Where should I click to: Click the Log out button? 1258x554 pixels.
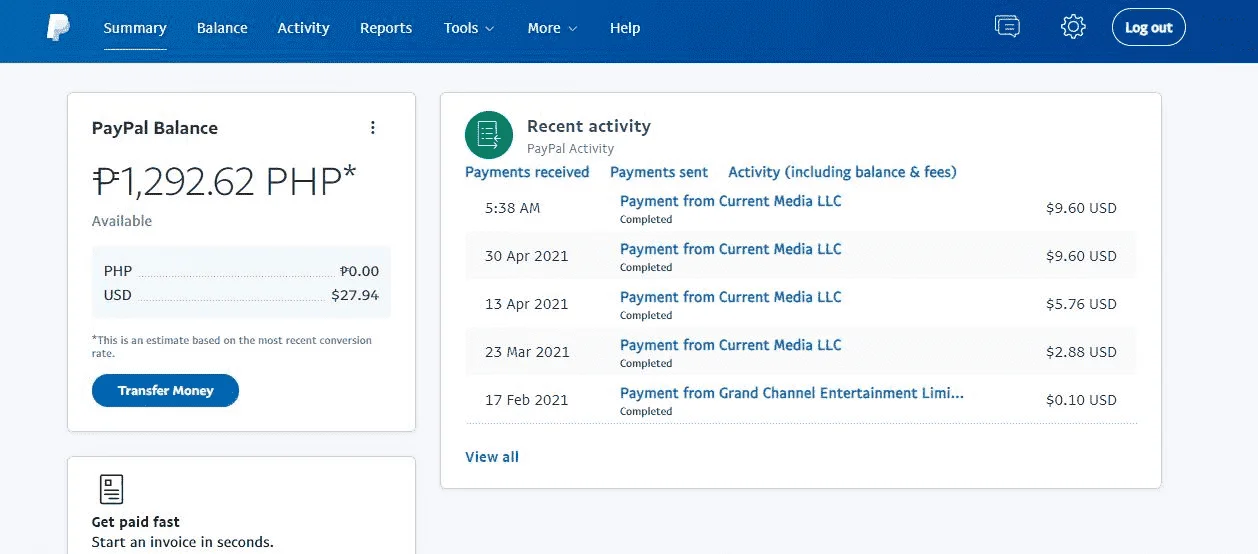1148,28
